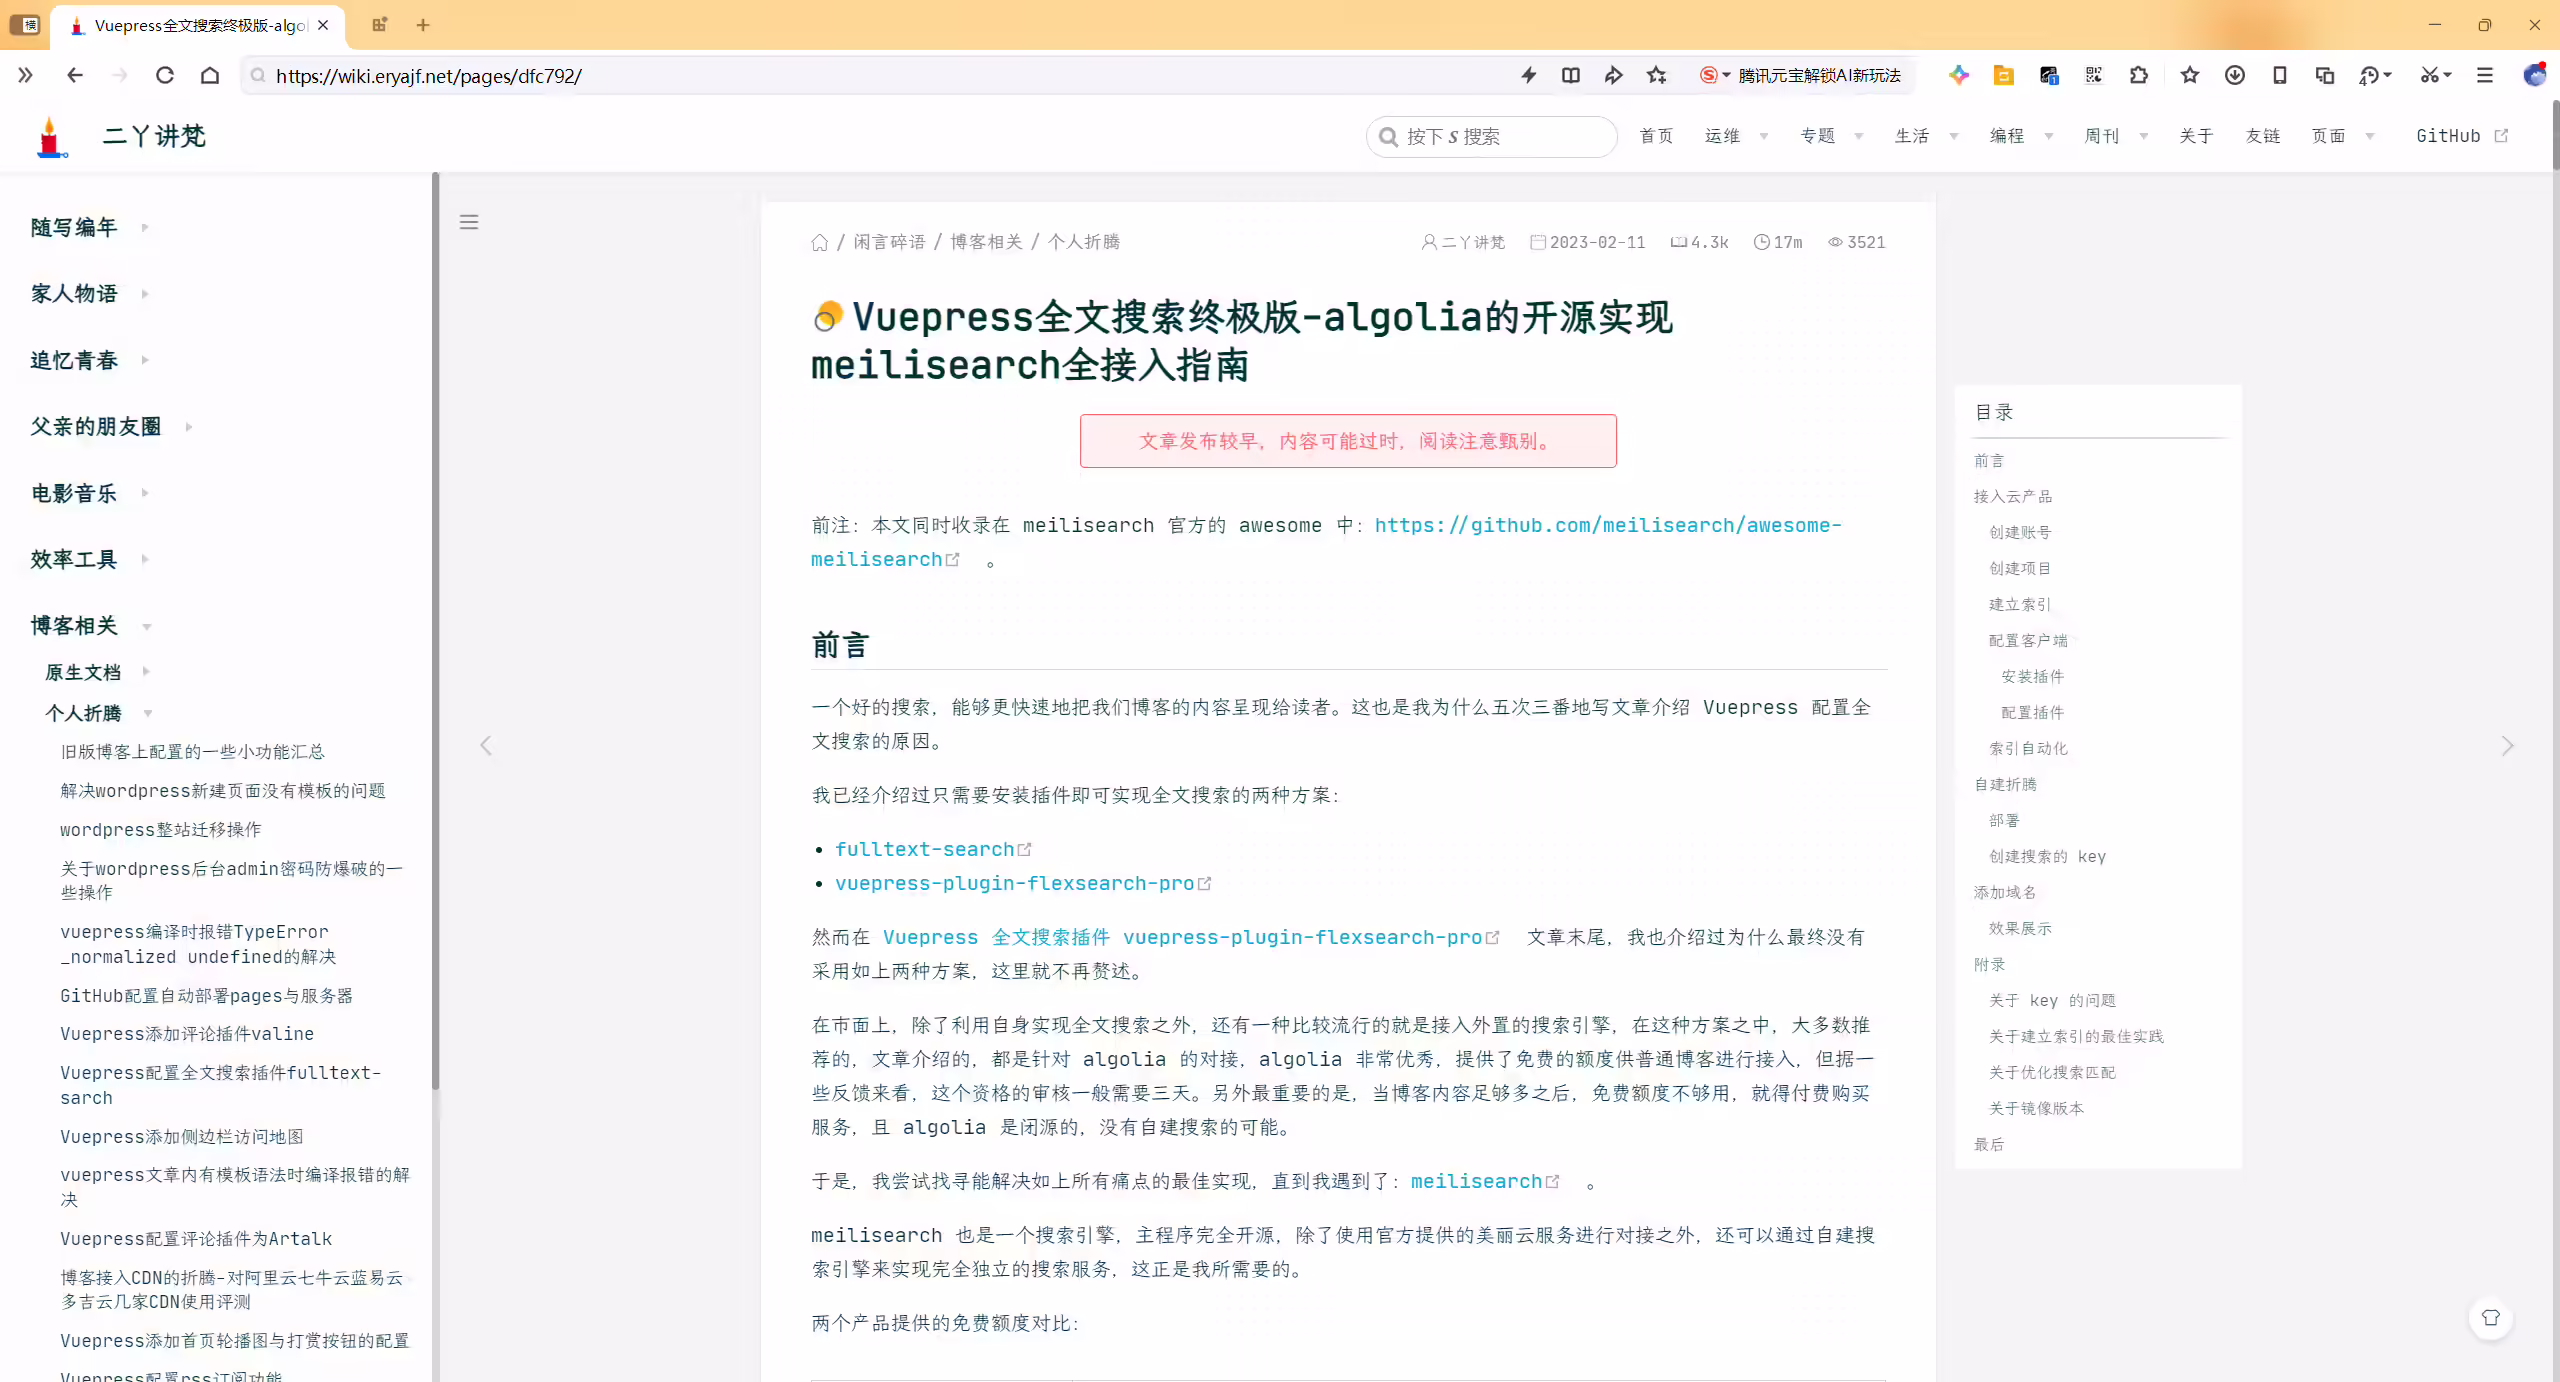
Task: Select the 首页 nav menu item
Action: coord(1656,136)
